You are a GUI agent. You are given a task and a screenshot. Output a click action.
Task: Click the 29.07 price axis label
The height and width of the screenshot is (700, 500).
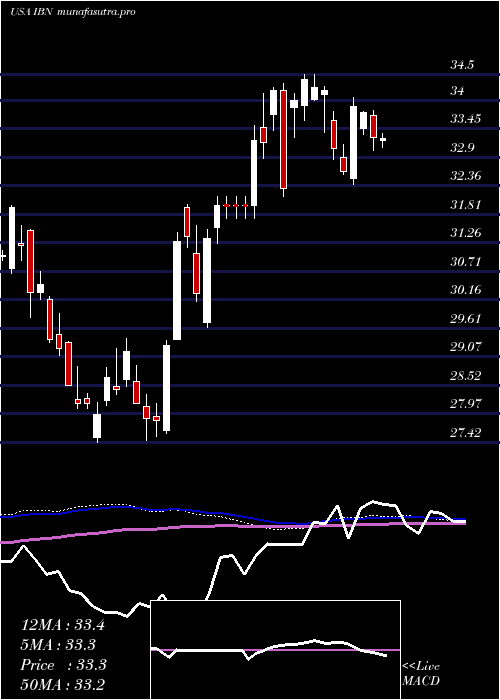tap(465, 347)
